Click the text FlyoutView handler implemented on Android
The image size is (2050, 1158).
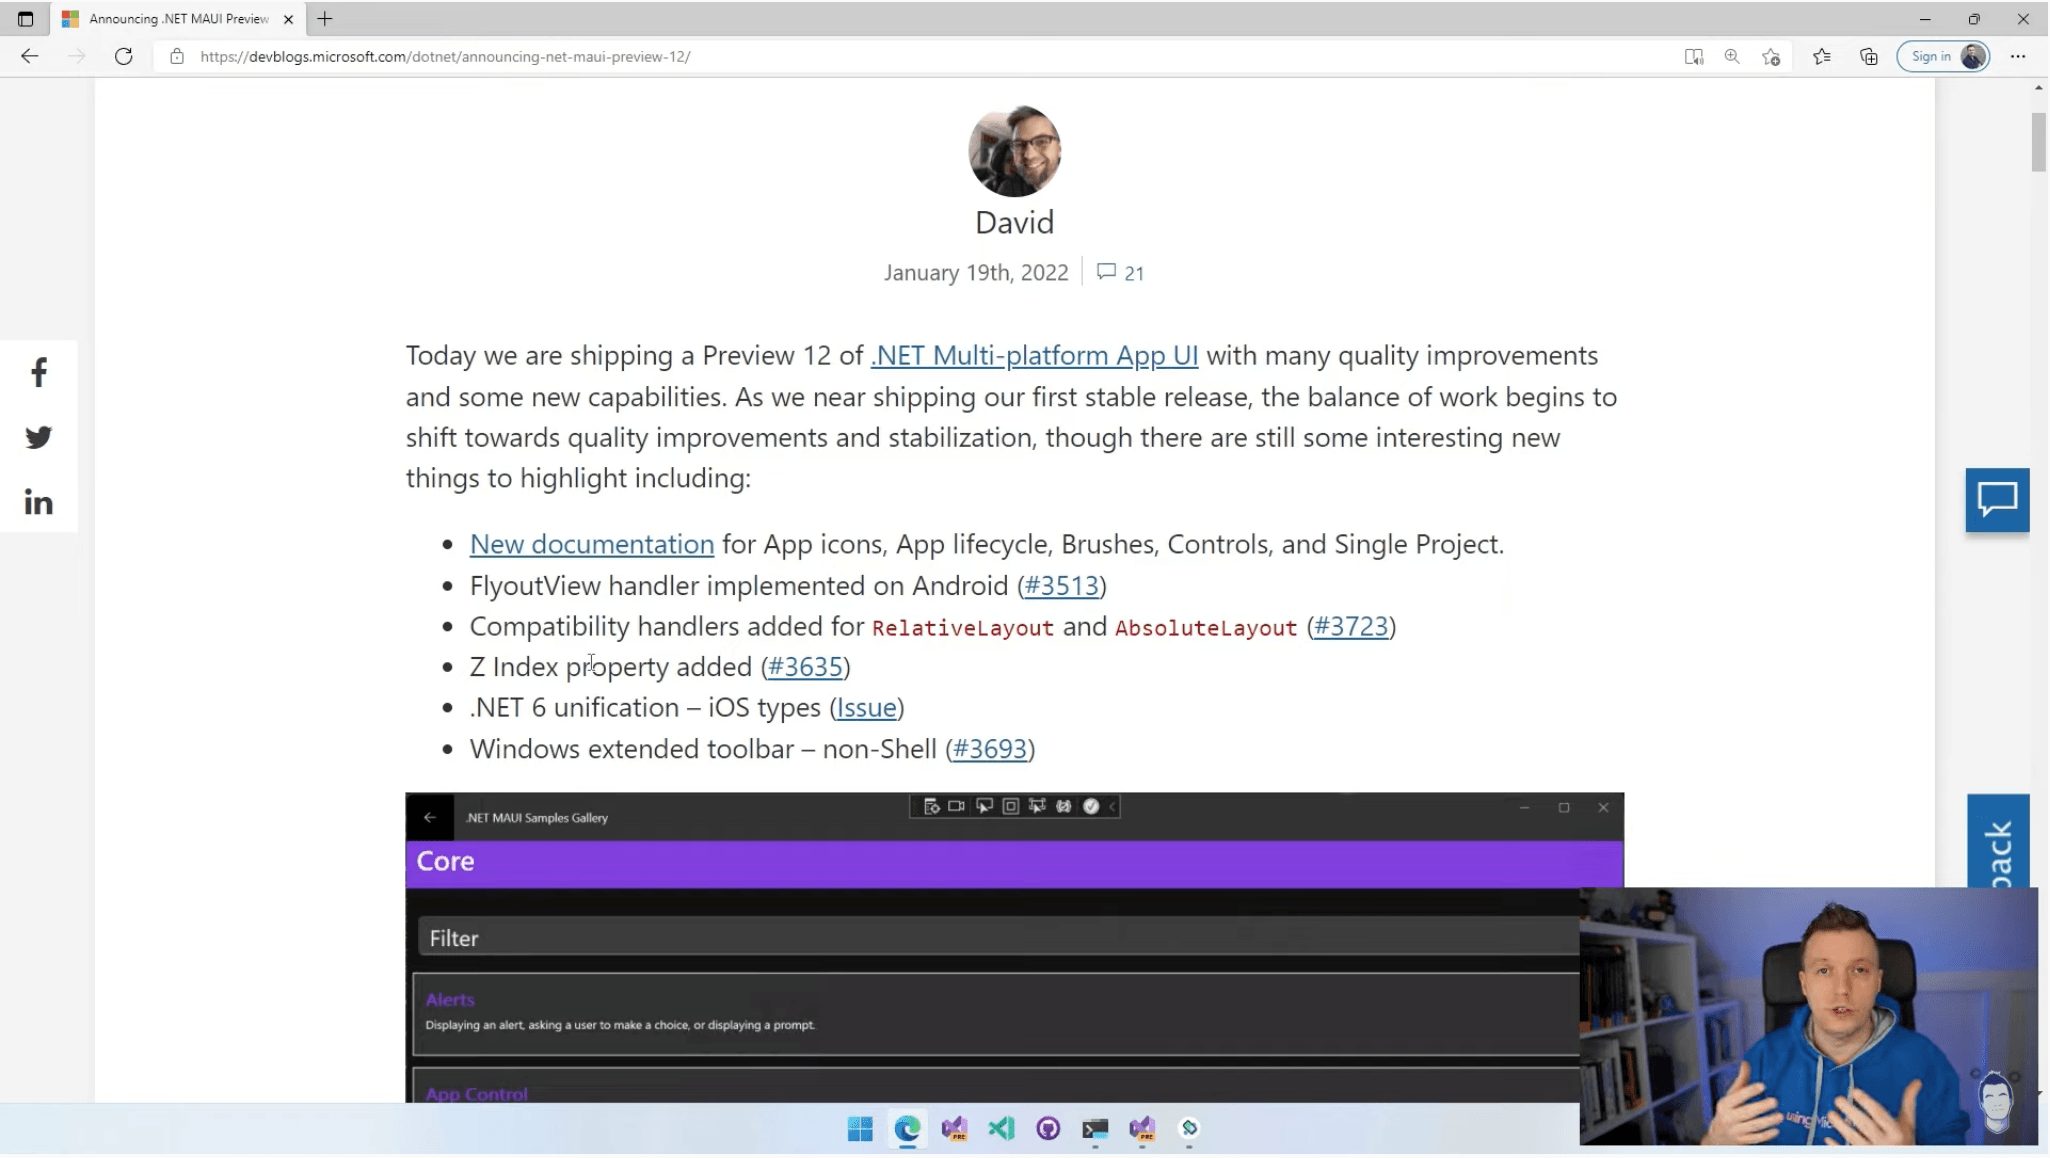click(739, 586)
